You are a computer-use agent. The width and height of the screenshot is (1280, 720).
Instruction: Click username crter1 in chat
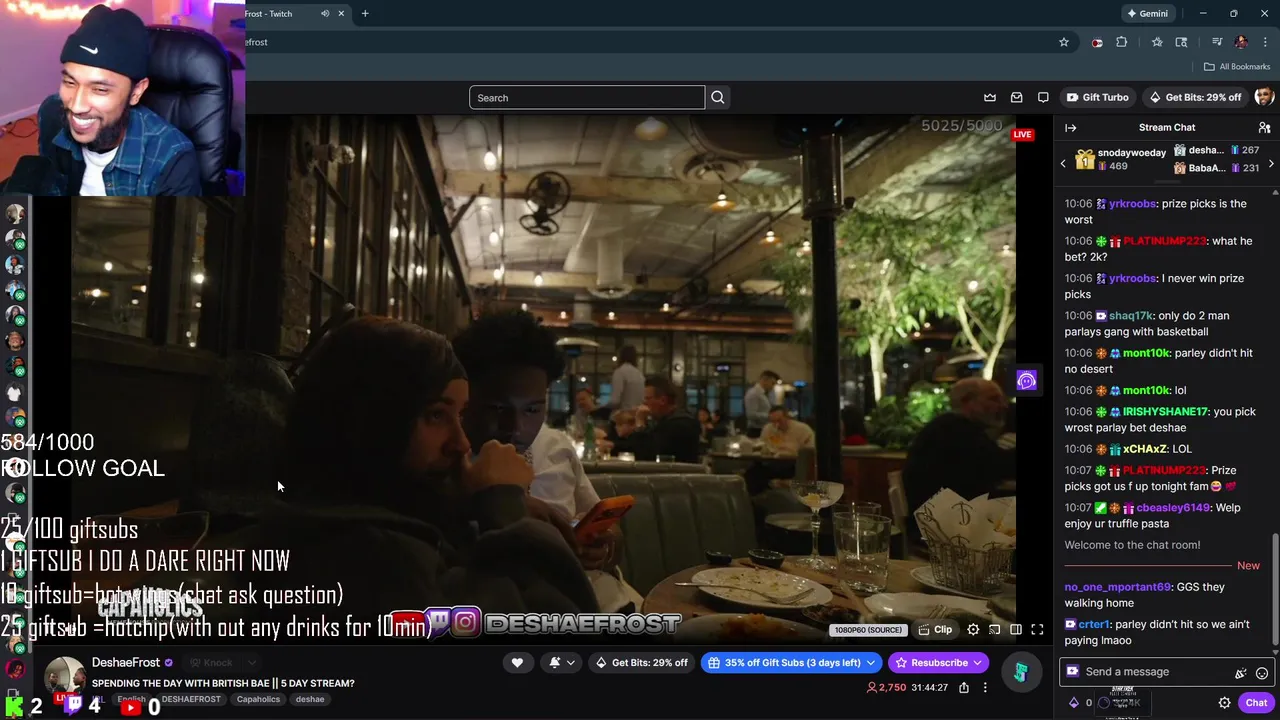tap(1094, 624)
